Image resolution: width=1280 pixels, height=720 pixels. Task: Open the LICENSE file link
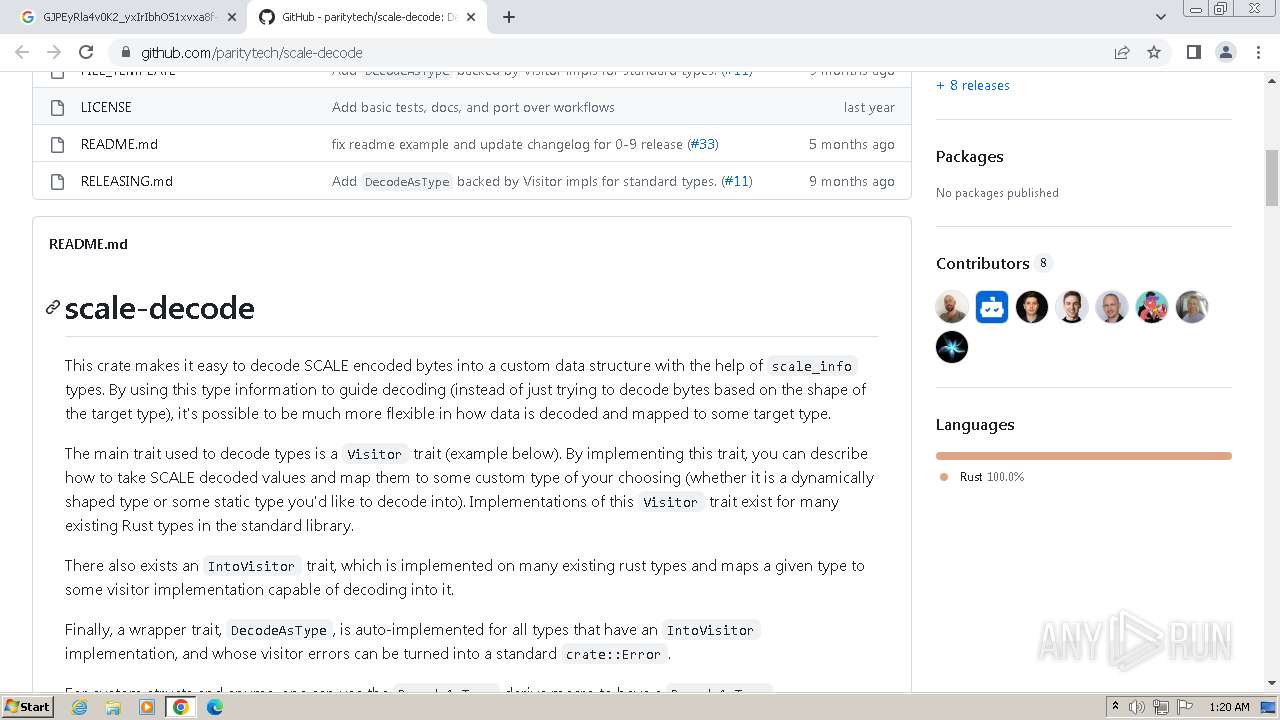(x=106, y=107)
